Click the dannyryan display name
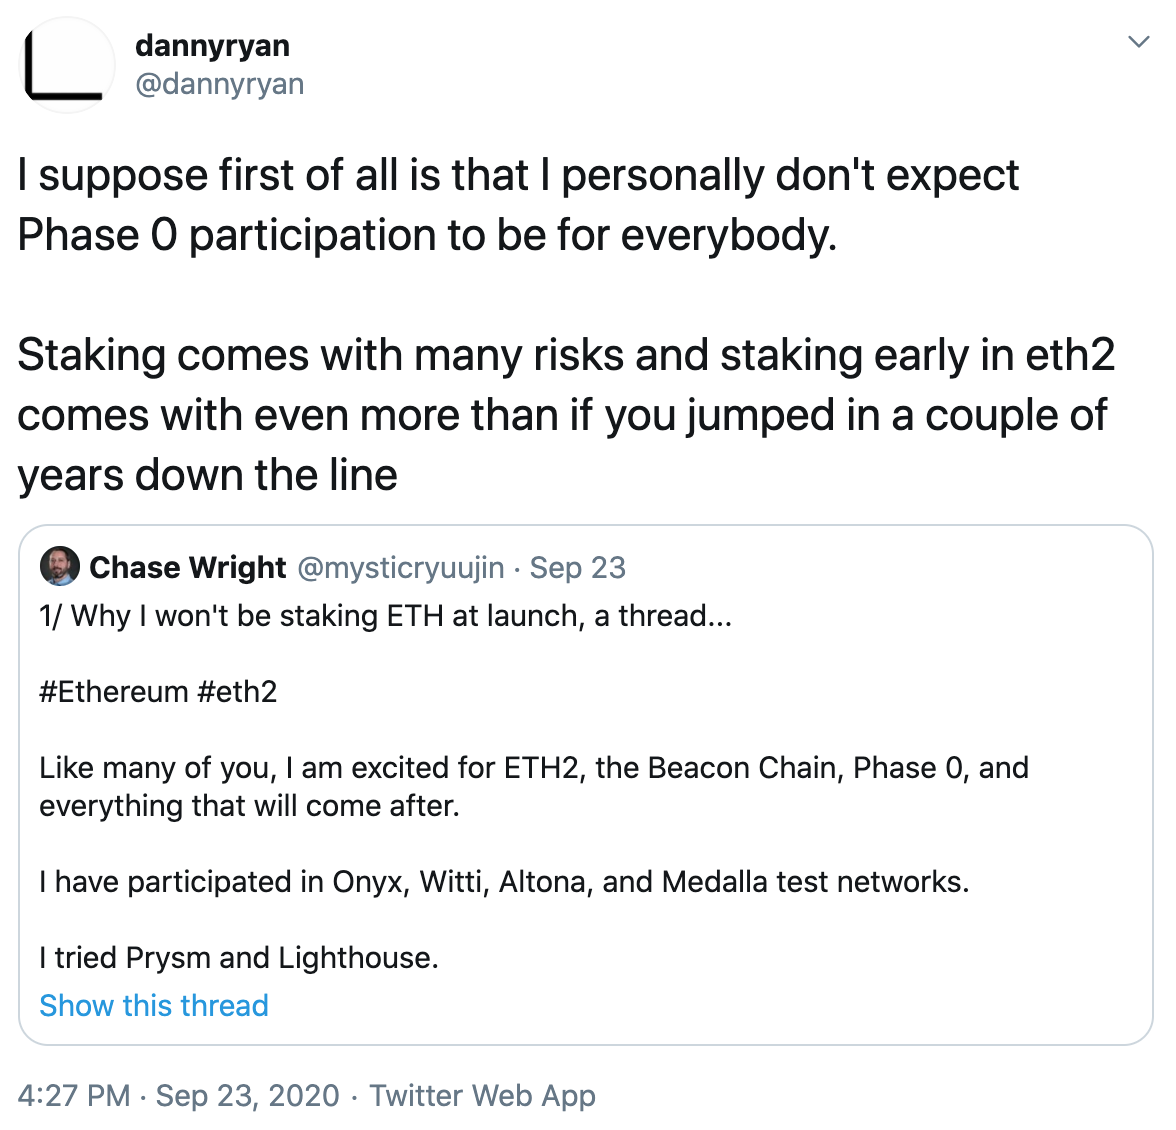 click(212, 45)
